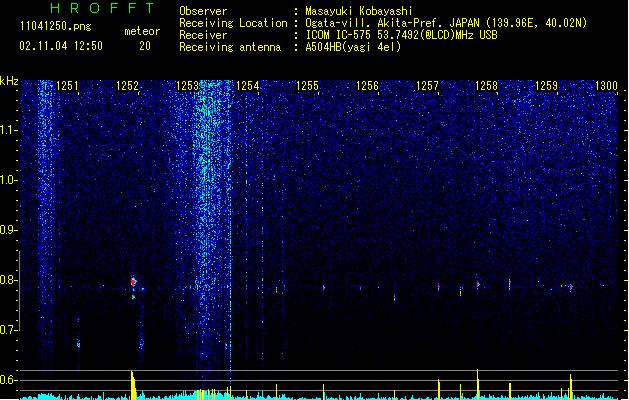Screen dimensions: 629x400
Task: Click the 1253 time marker
Action: point(187,85)
